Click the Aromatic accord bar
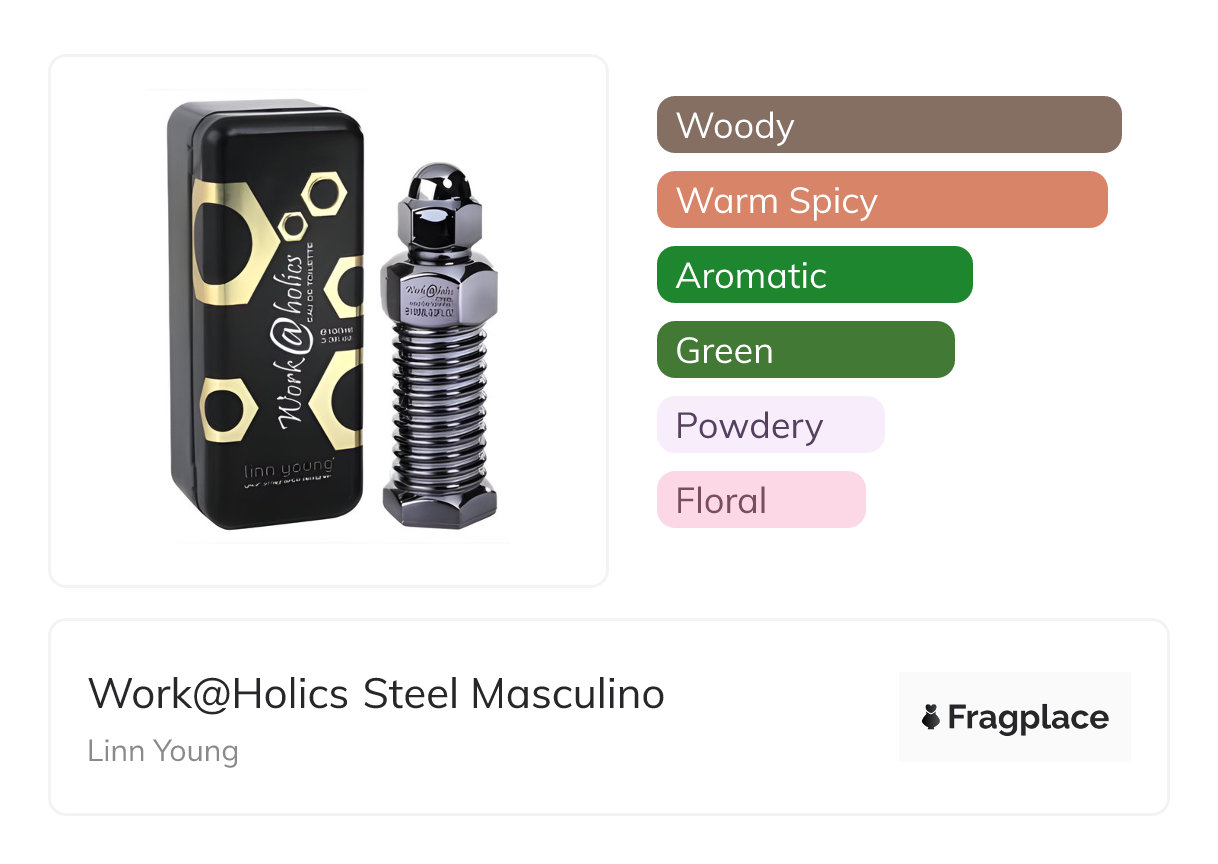 [x=814, y=275]
